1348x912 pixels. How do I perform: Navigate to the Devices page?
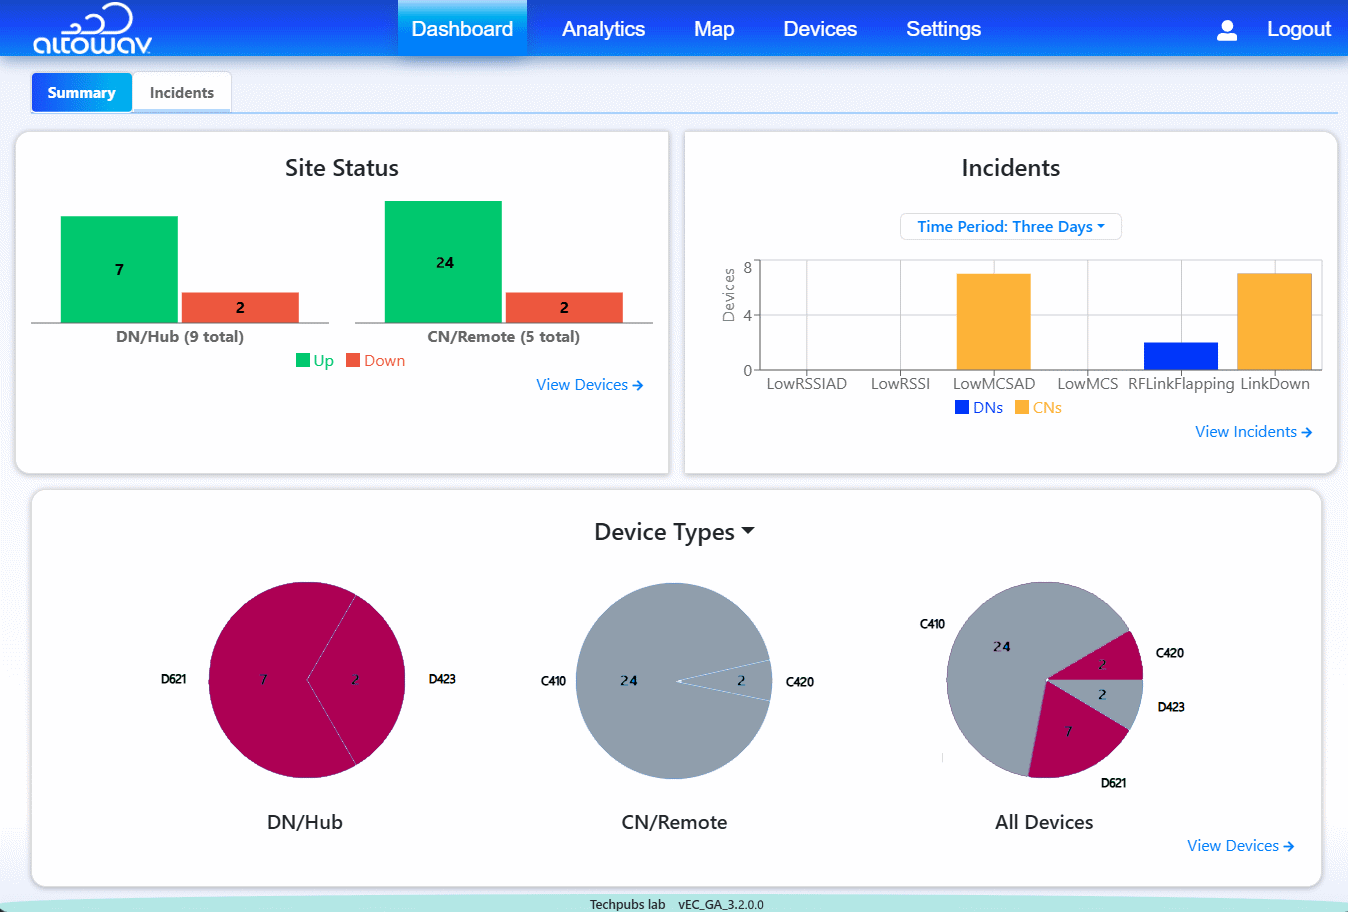coord(820,29)
